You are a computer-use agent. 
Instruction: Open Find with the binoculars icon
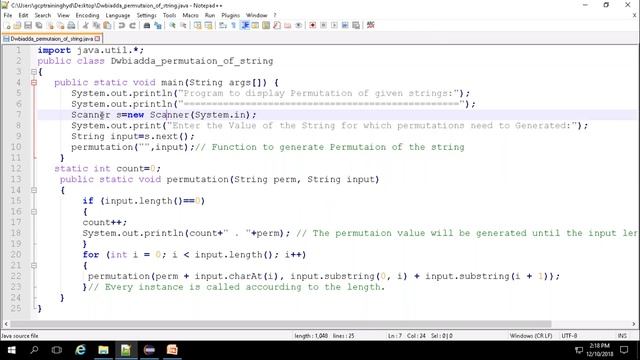coord(147,25)
